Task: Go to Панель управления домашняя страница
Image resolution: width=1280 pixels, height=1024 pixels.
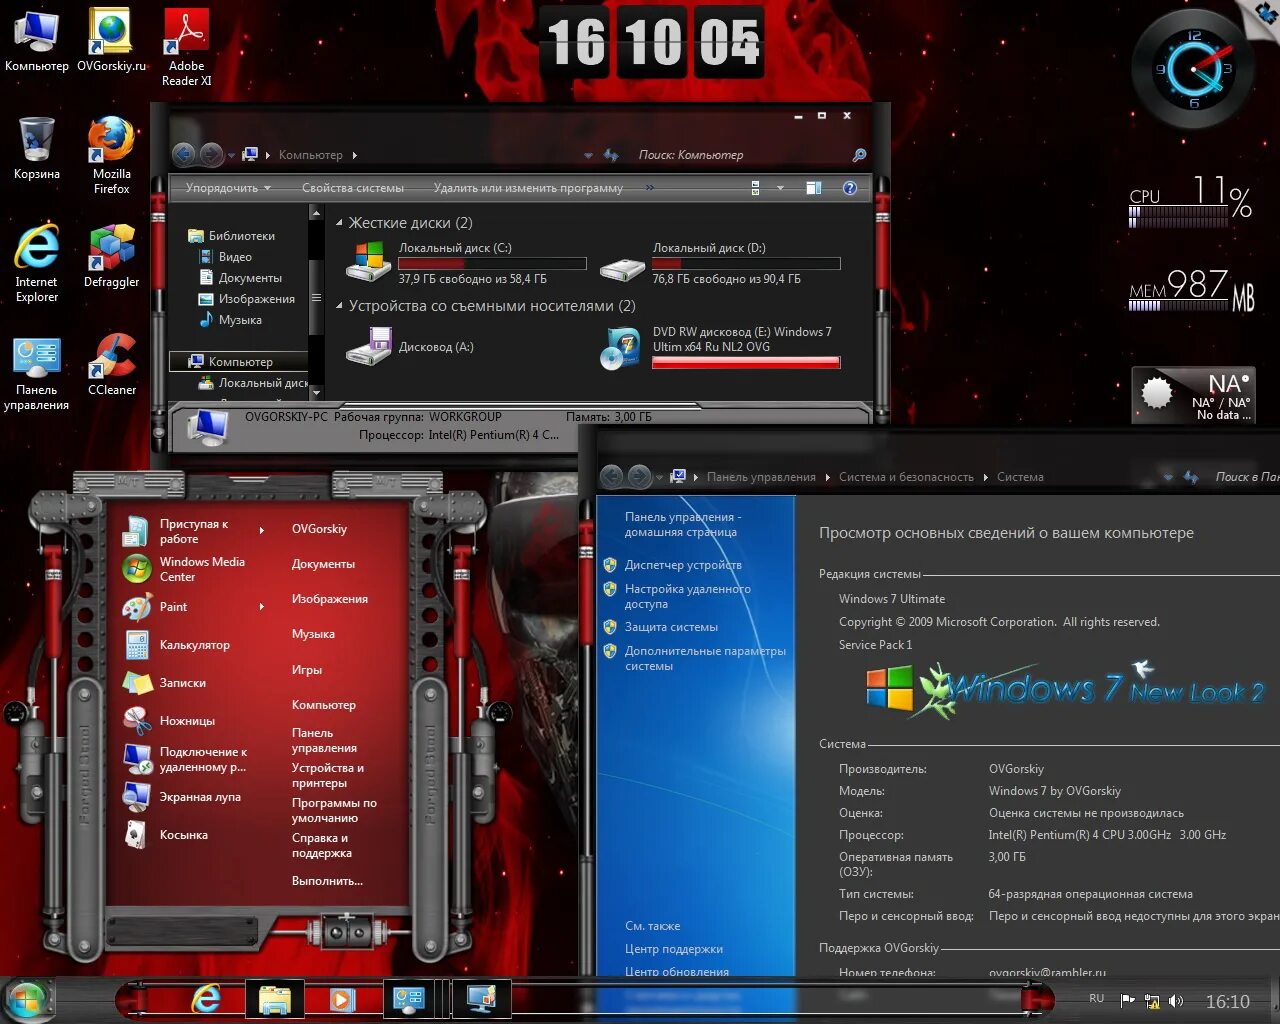Action: [683, 524]
